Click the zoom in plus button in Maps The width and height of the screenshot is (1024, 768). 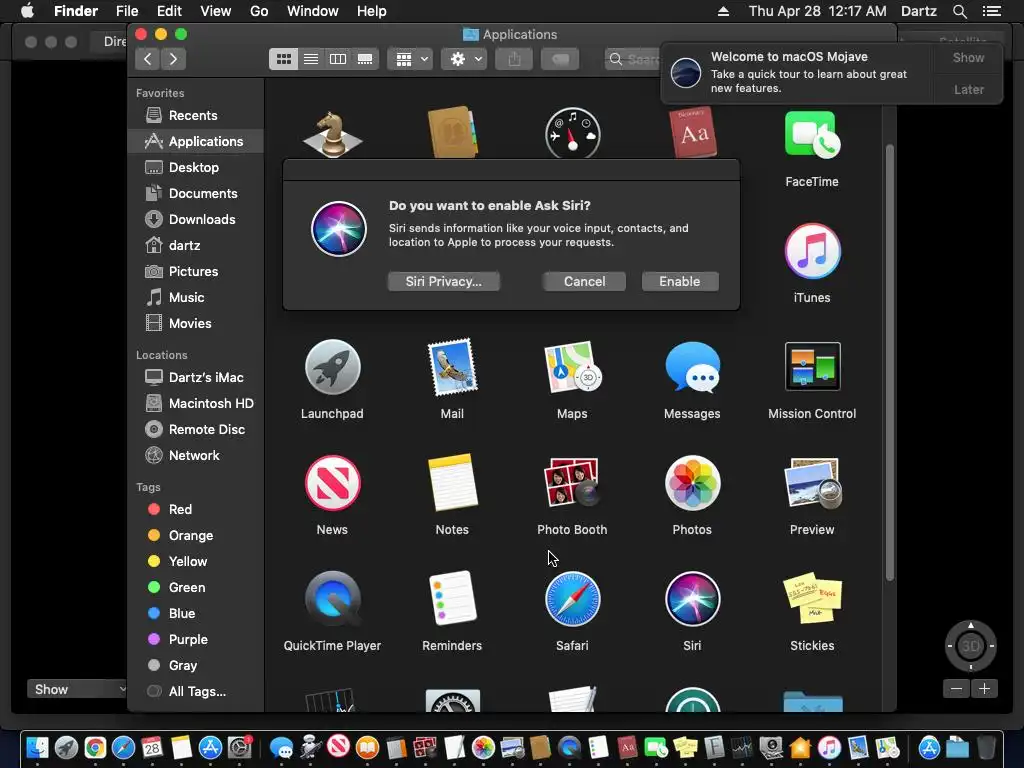(x=984, y=688)
